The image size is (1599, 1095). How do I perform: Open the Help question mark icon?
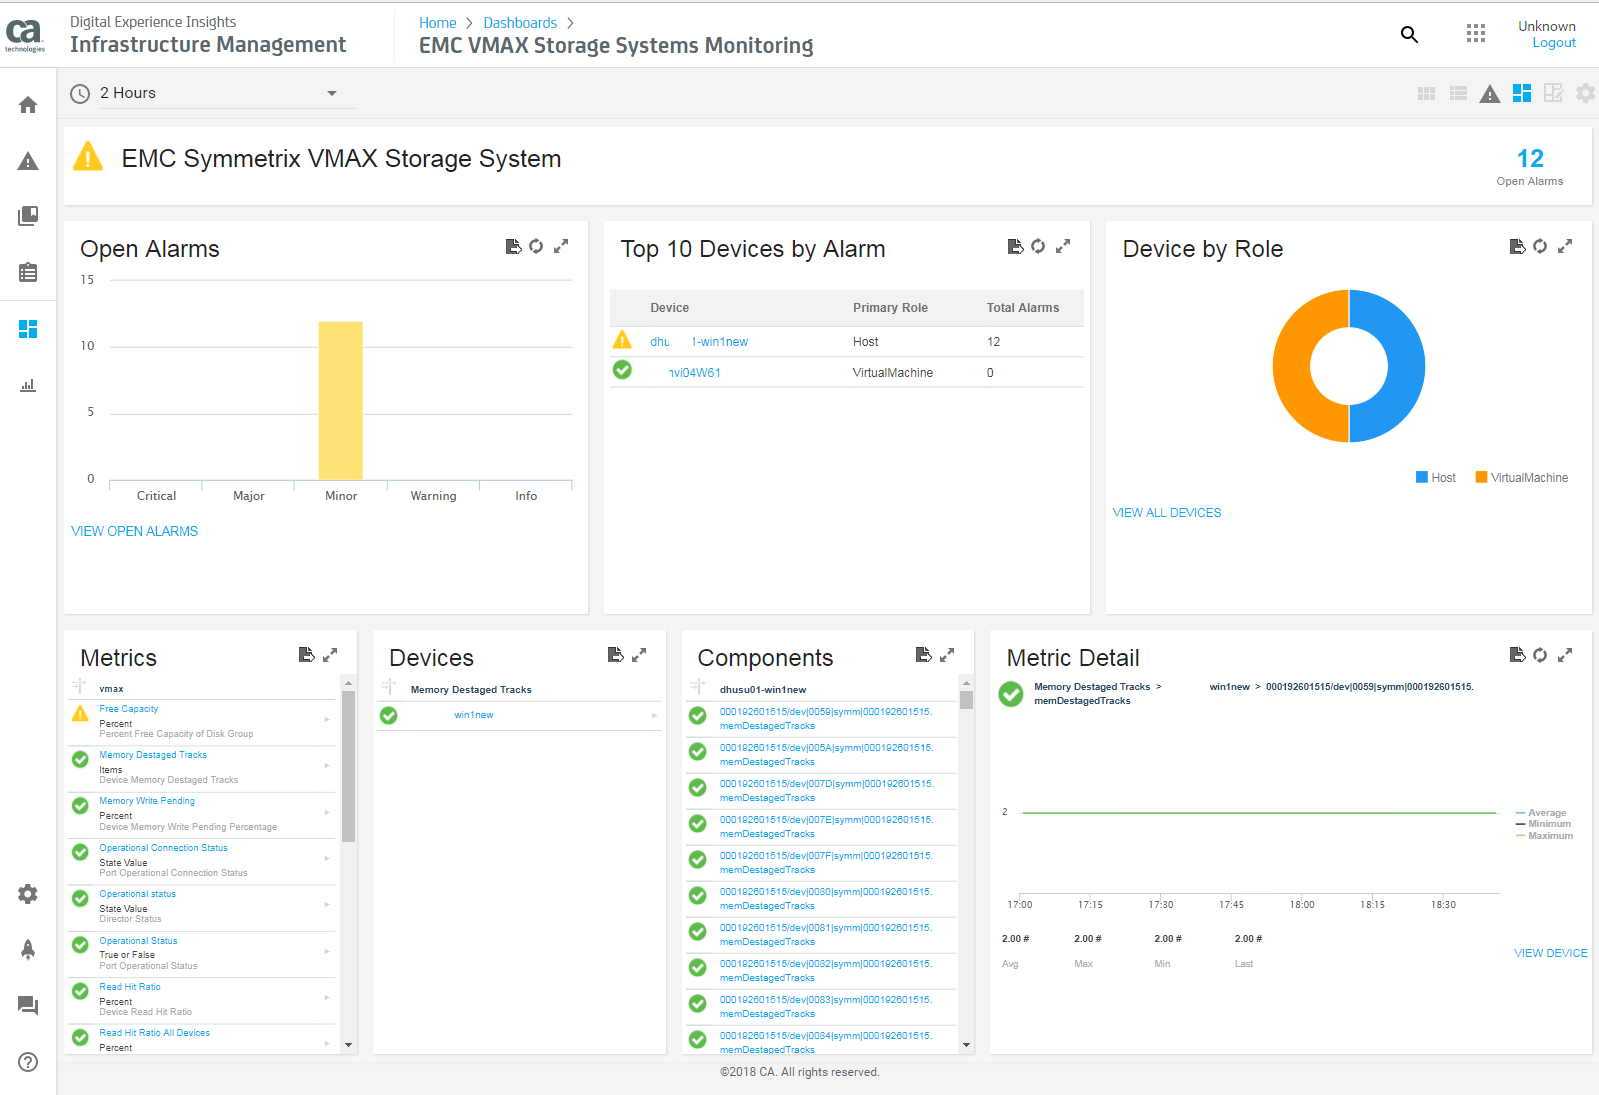[28, 1062]
